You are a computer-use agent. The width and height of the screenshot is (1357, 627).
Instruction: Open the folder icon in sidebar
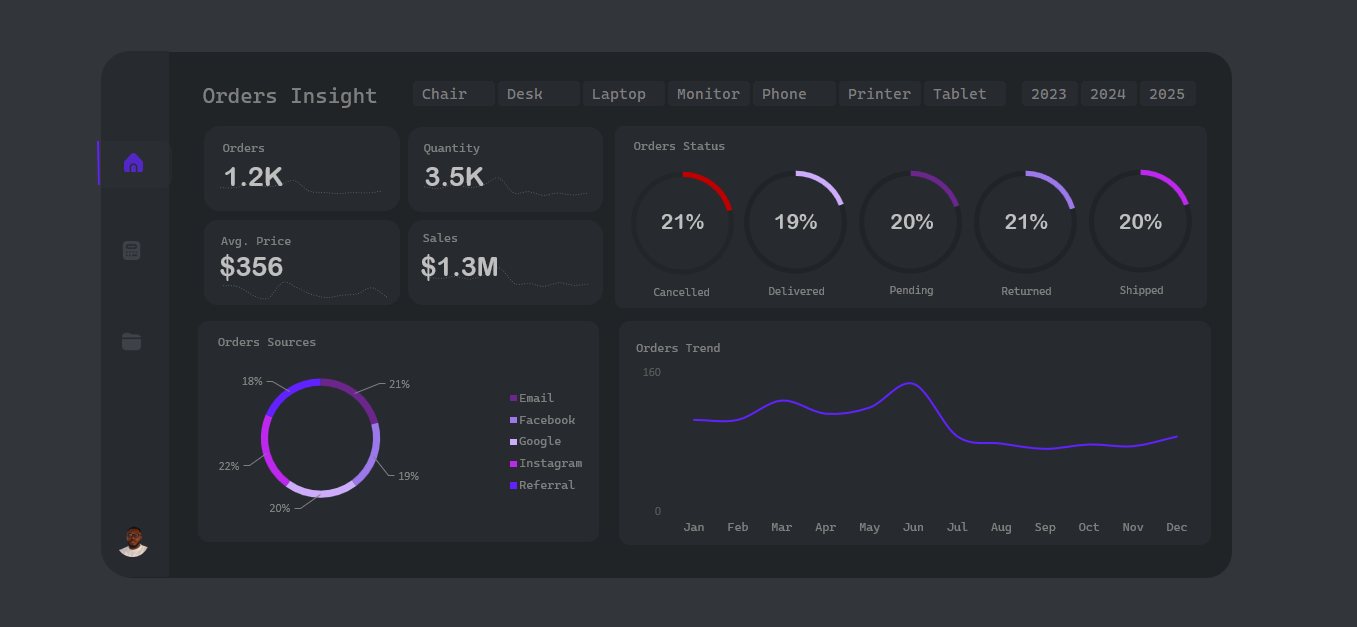click(131, 341)
